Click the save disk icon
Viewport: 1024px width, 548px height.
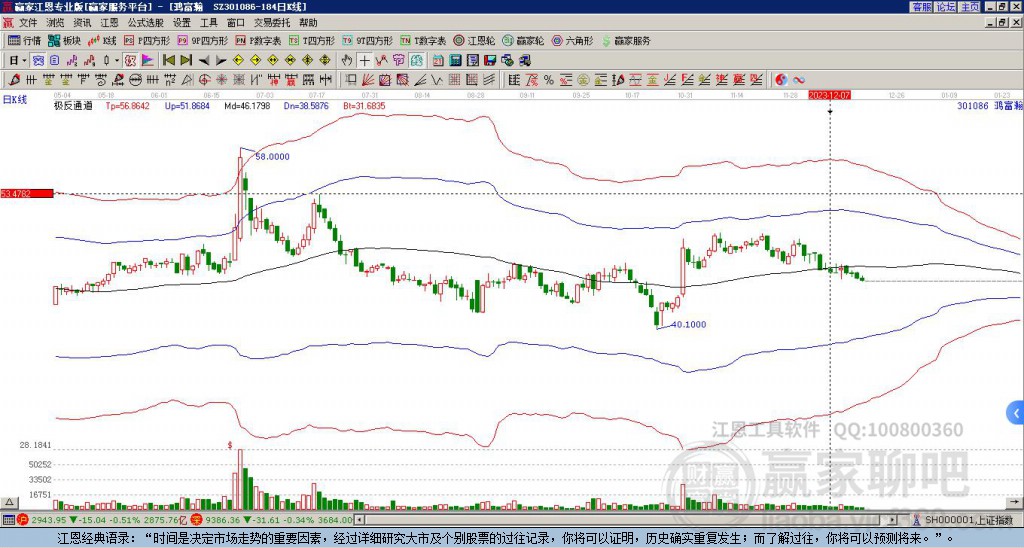click(490, 61)
